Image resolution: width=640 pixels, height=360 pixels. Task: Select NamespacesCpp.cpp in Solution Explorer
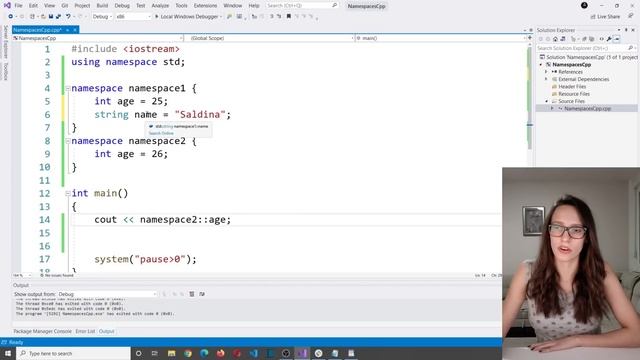click(587, 109)
